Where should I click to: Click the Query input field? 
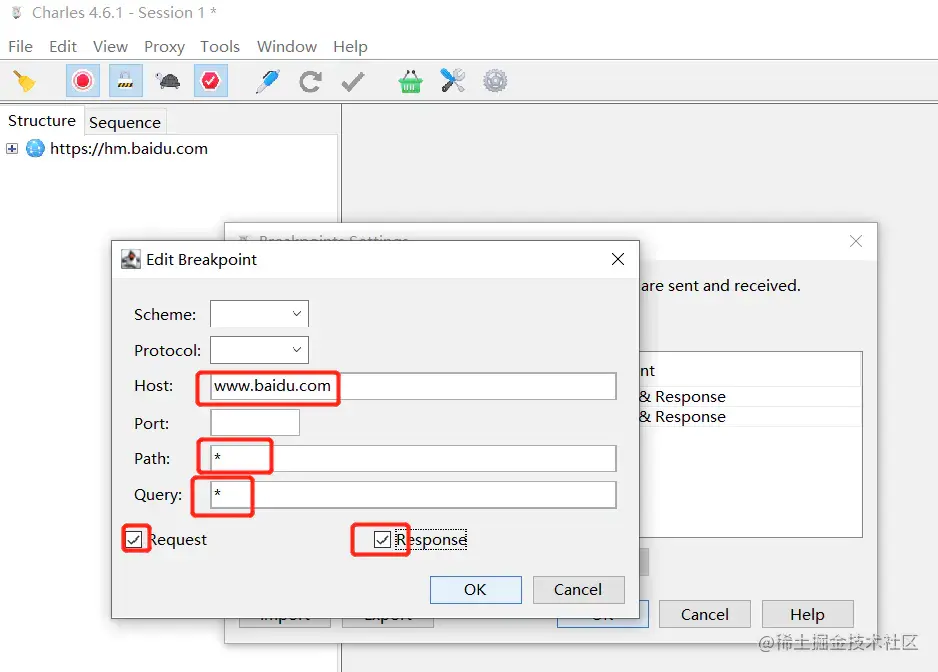click(x=413, y=495)
